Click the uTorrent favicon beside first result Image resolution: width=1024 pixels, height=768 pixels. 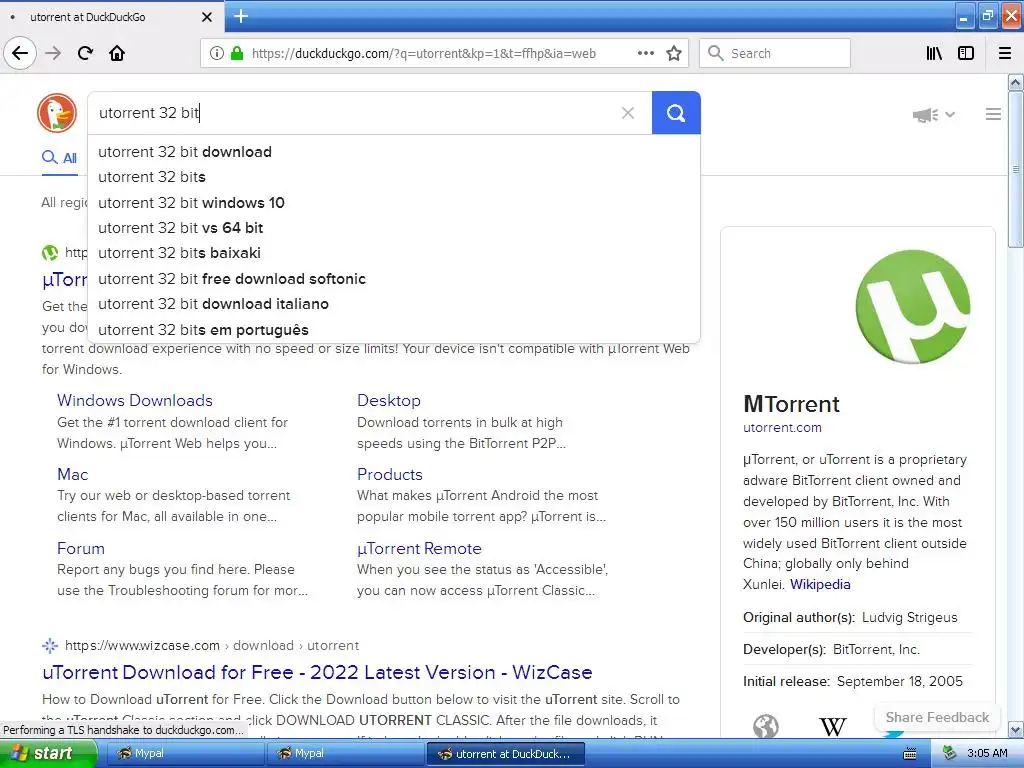(50, 253)
